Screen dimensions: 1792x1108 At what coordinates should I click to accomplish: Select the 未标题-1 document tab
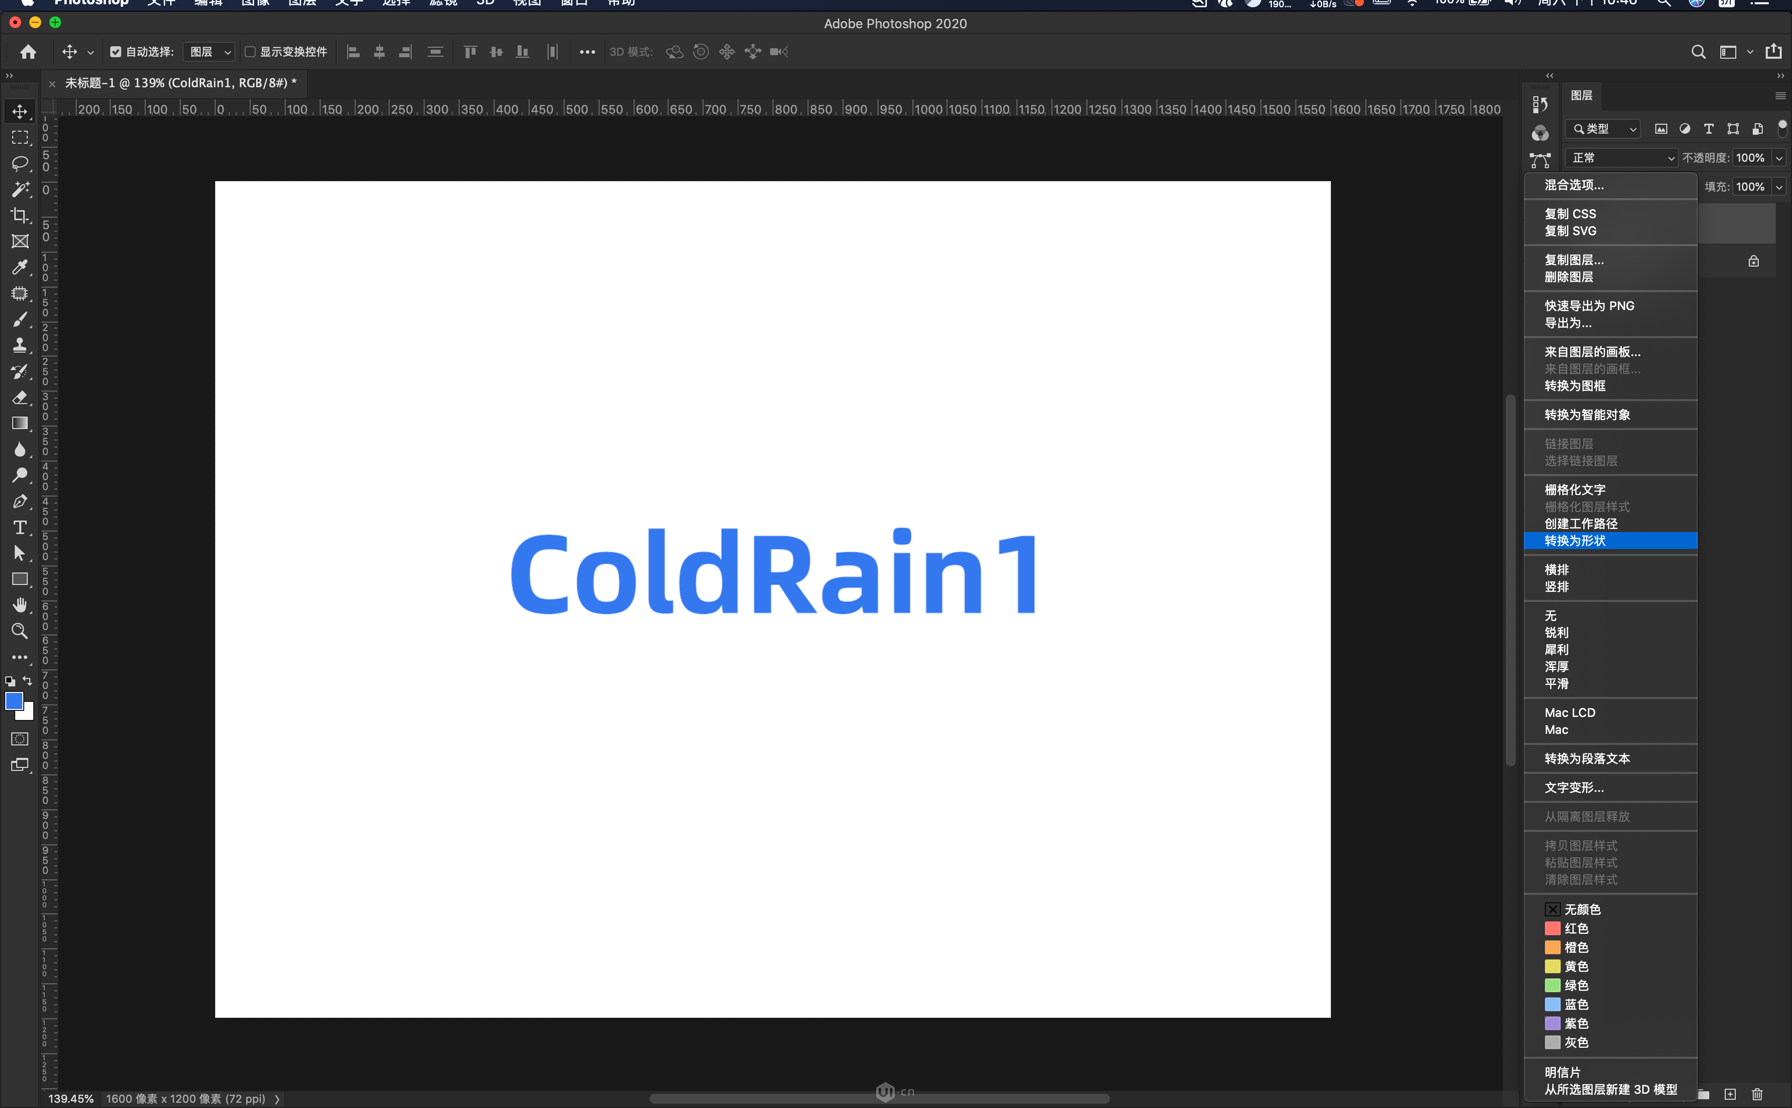(180, 83)
